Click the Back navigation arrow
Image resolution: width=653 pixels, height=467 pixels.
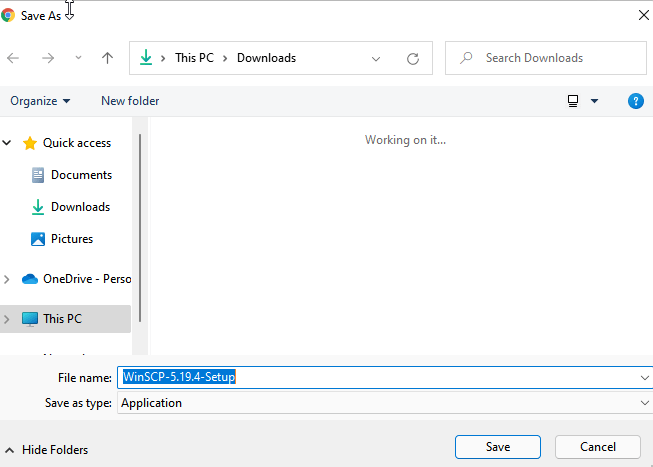coord(13,58)
